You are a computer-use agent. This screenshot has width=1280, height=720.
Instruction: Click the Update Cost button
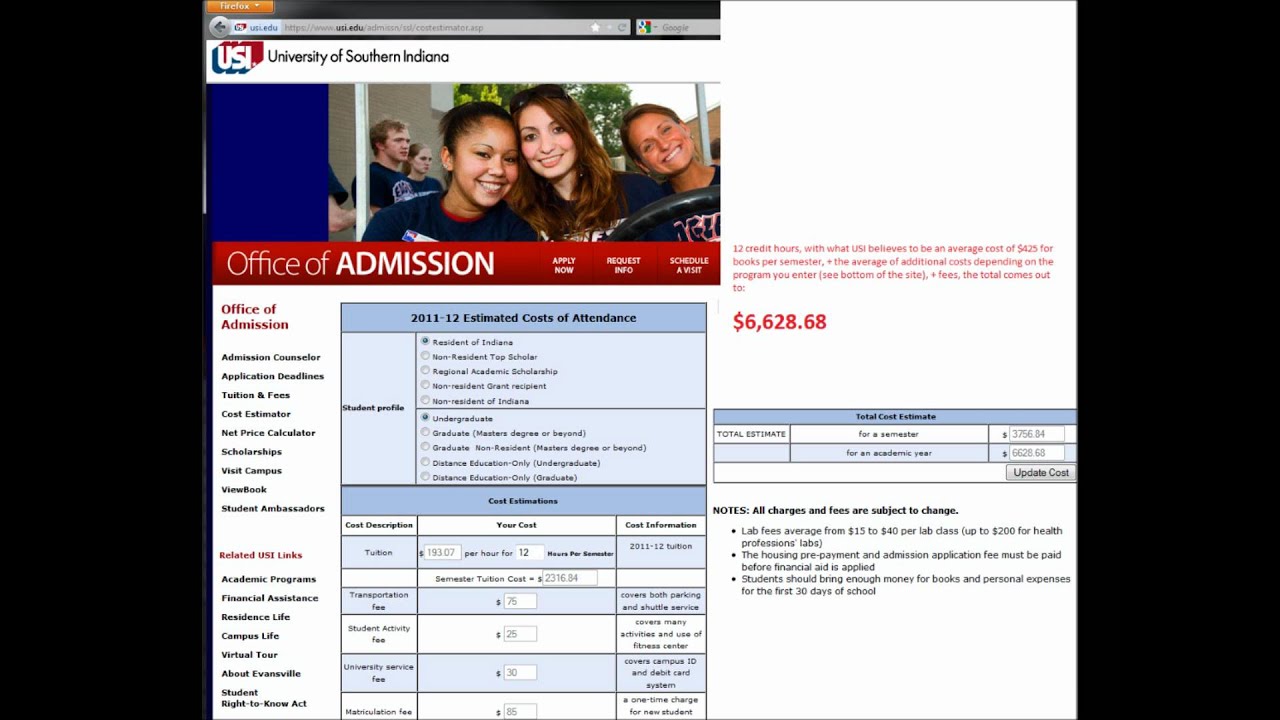(1041, 473)
